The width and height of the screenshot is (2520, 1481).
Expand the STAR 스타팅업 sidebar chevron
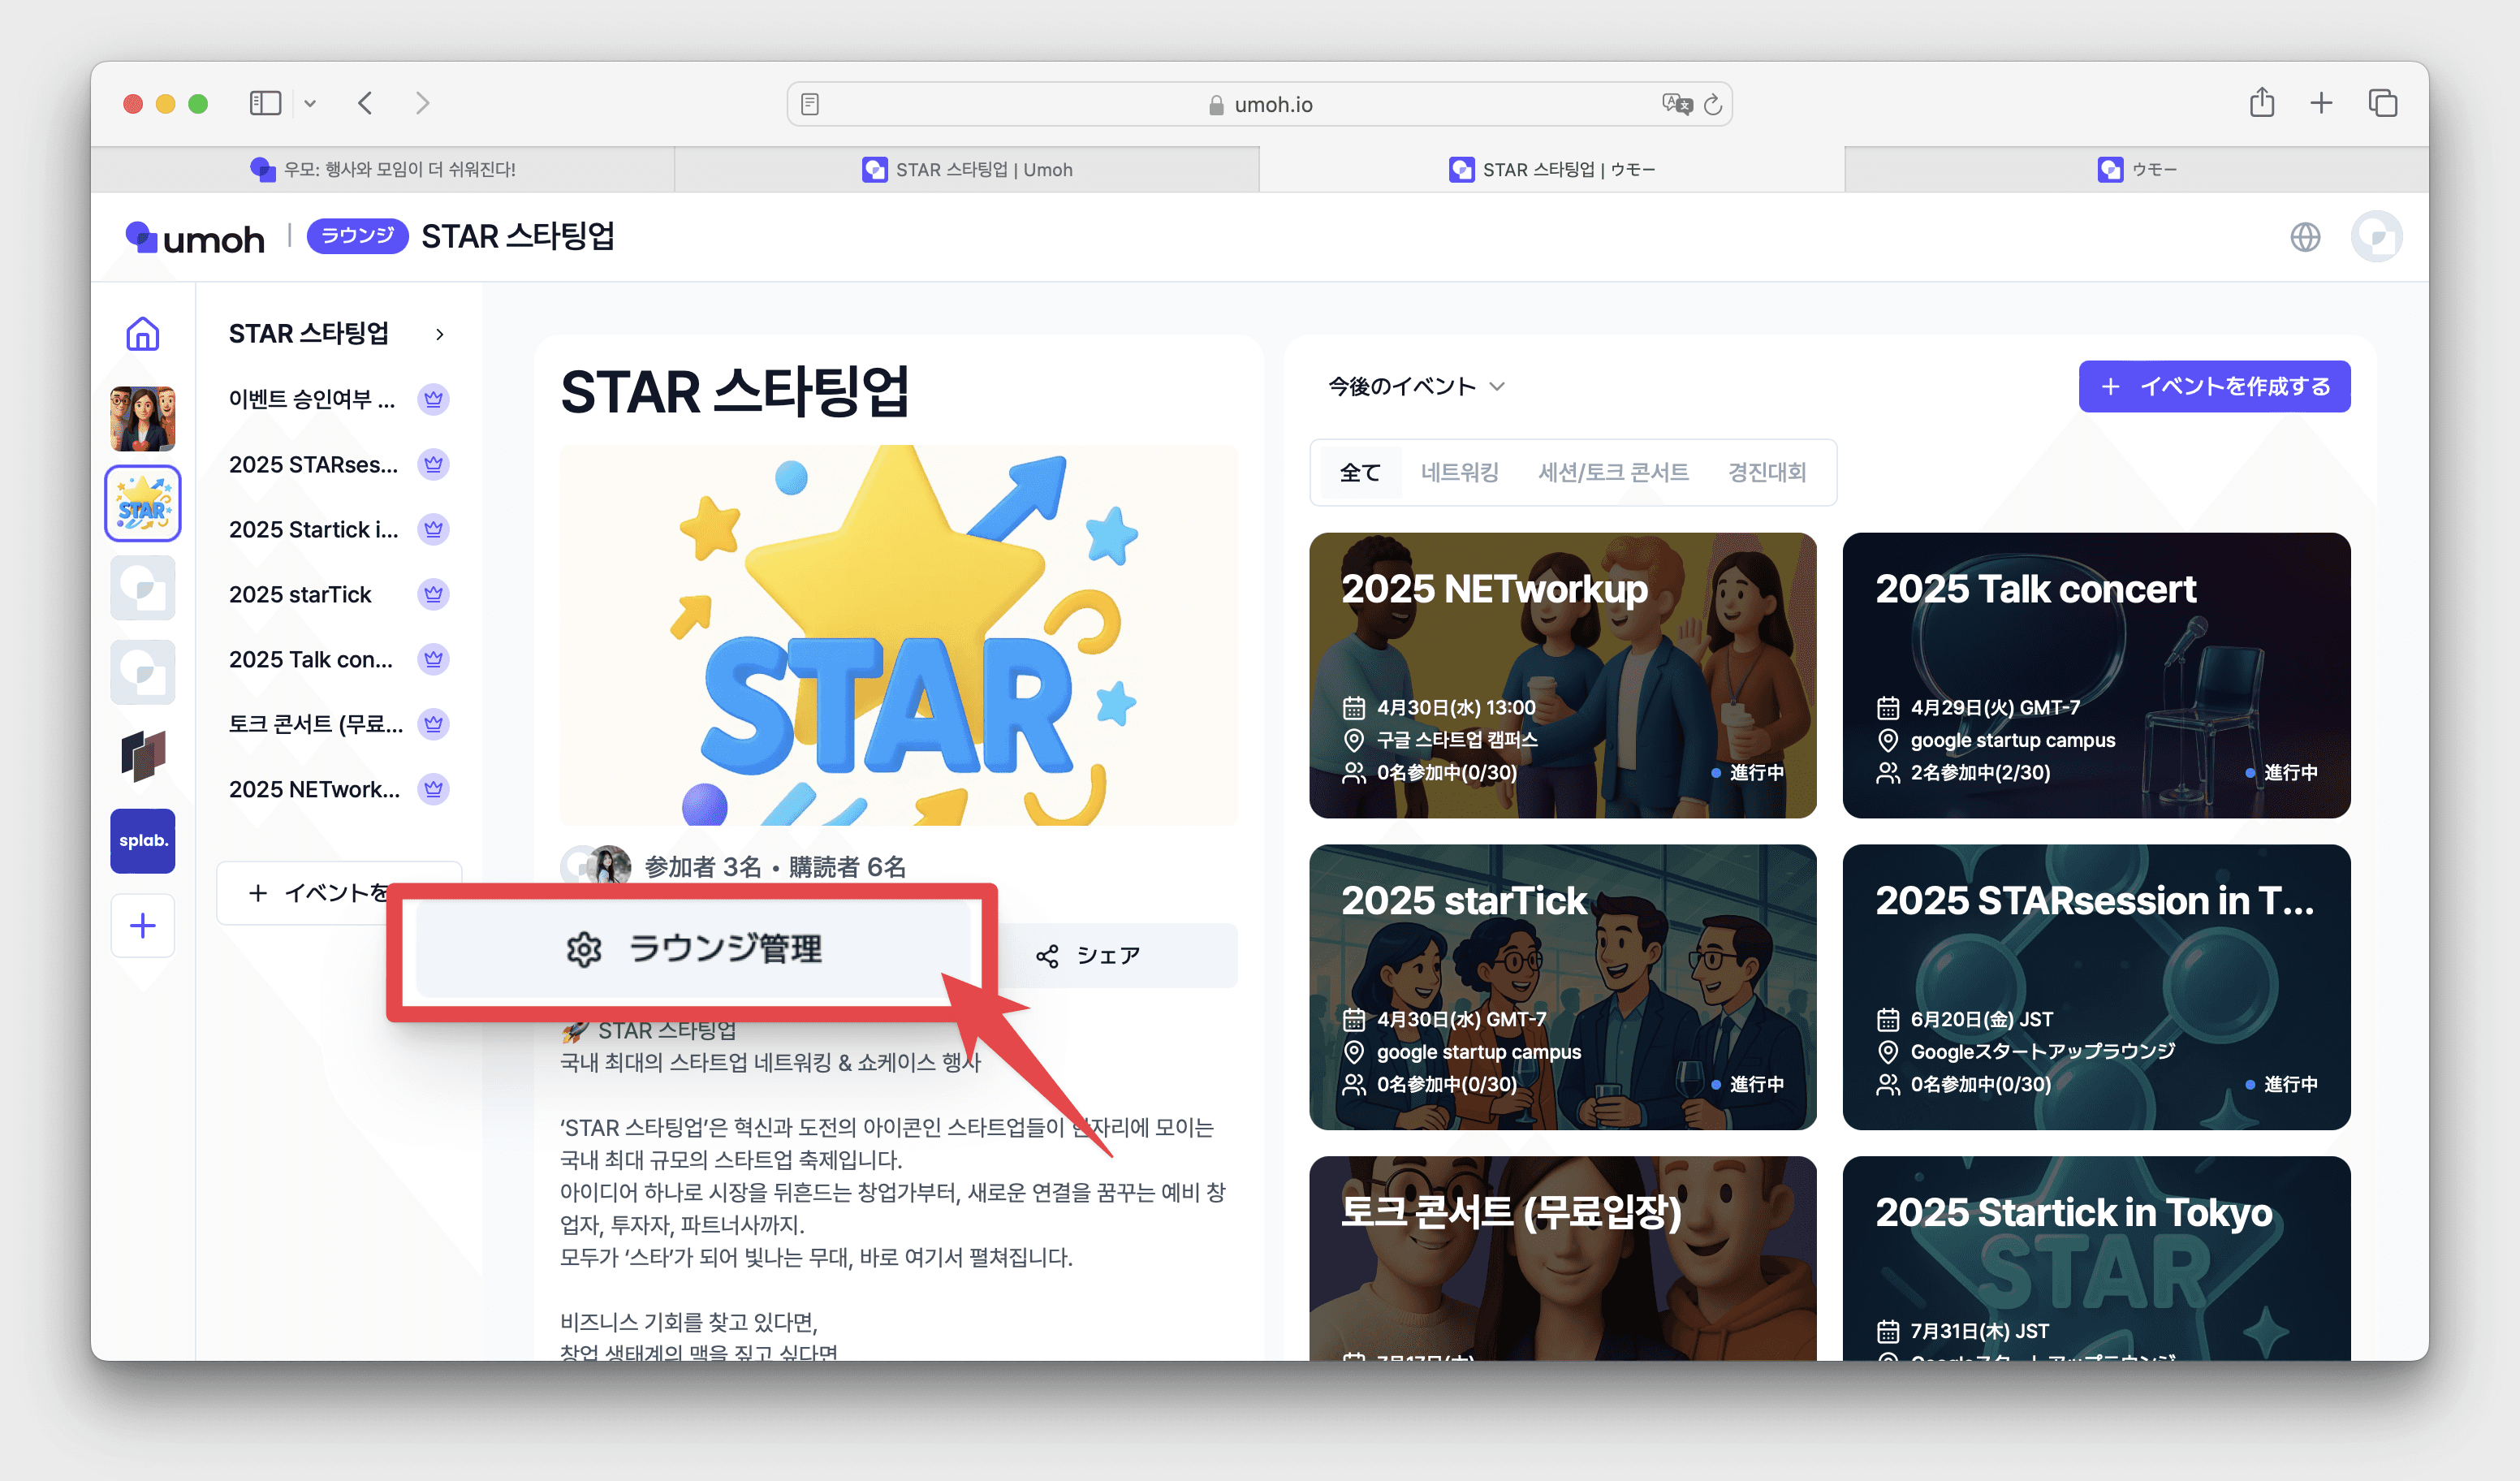coord(440,334)
